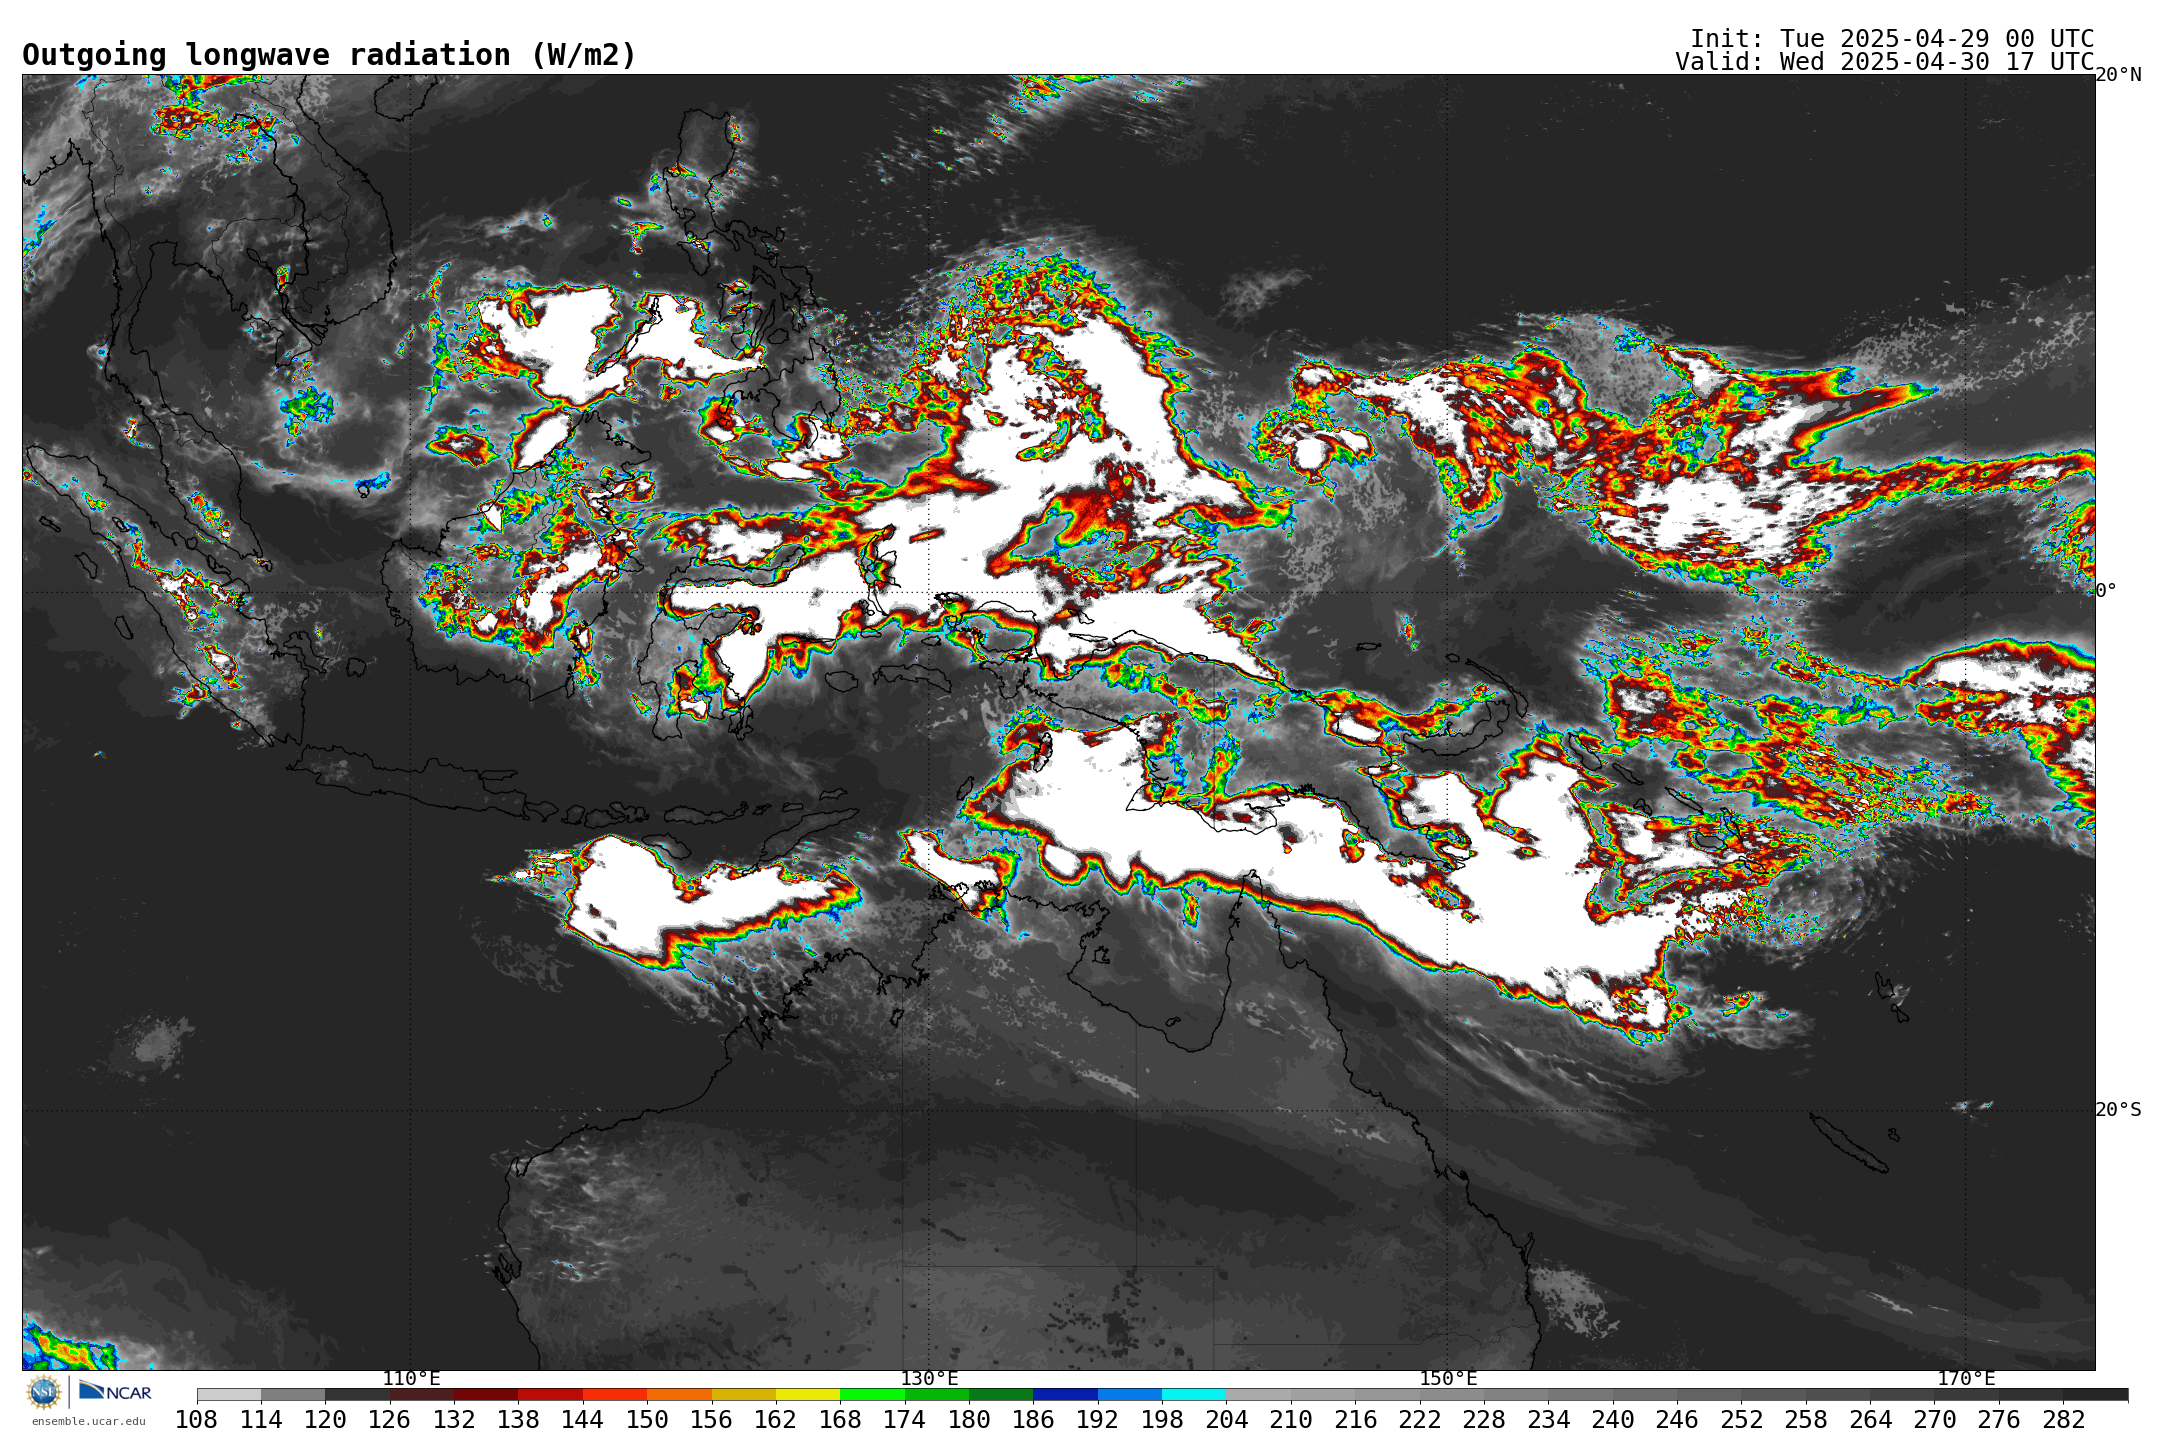Click the 170°E longitude label

click(x=1966, y=1379)
